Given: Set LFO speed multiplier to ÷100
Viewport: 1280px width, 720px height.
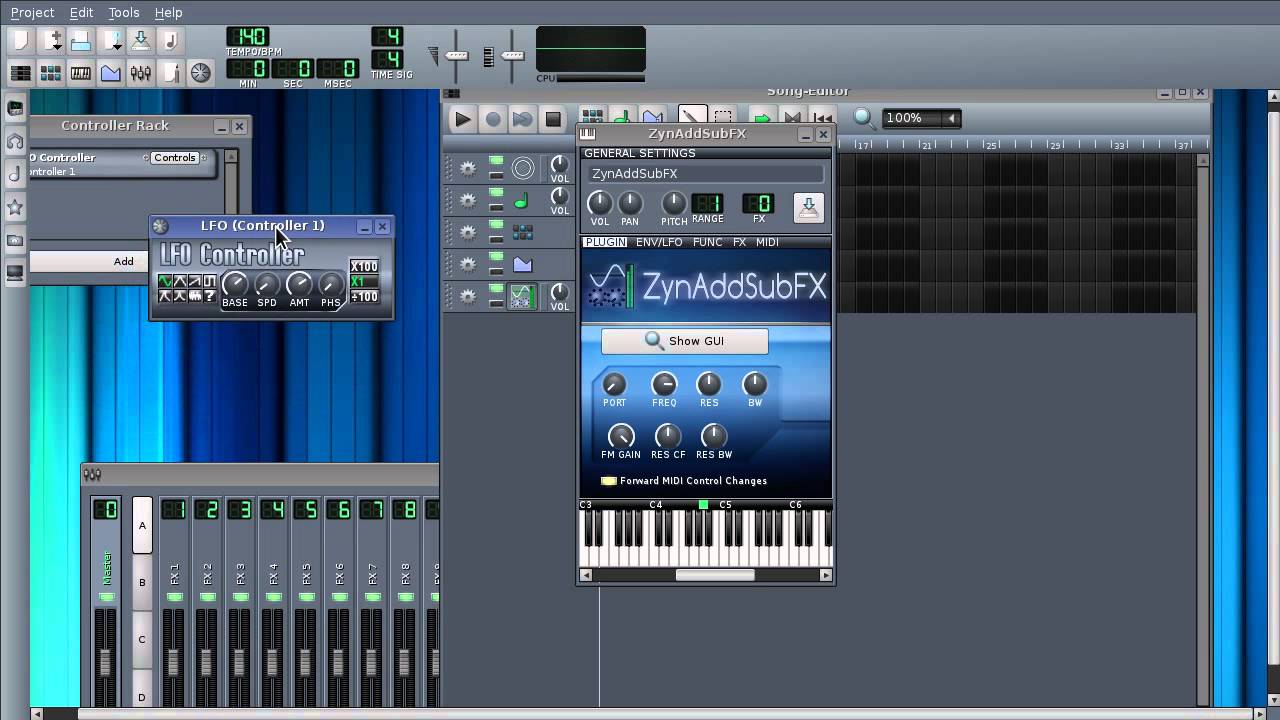Looking at the screenshot, I should point(364,297).
